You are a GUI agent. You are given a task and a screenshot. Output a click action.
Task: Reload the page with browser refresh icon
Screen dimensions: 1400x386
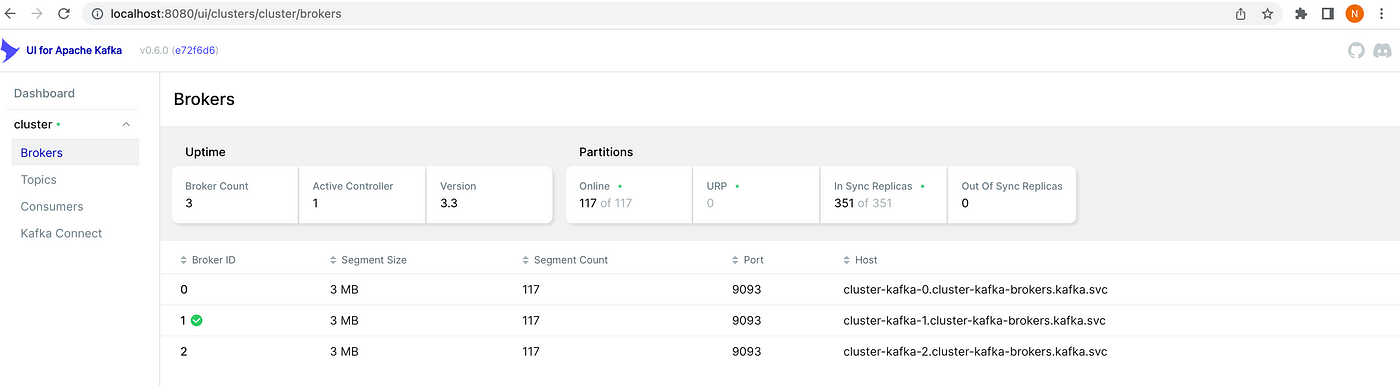(64, 14)
